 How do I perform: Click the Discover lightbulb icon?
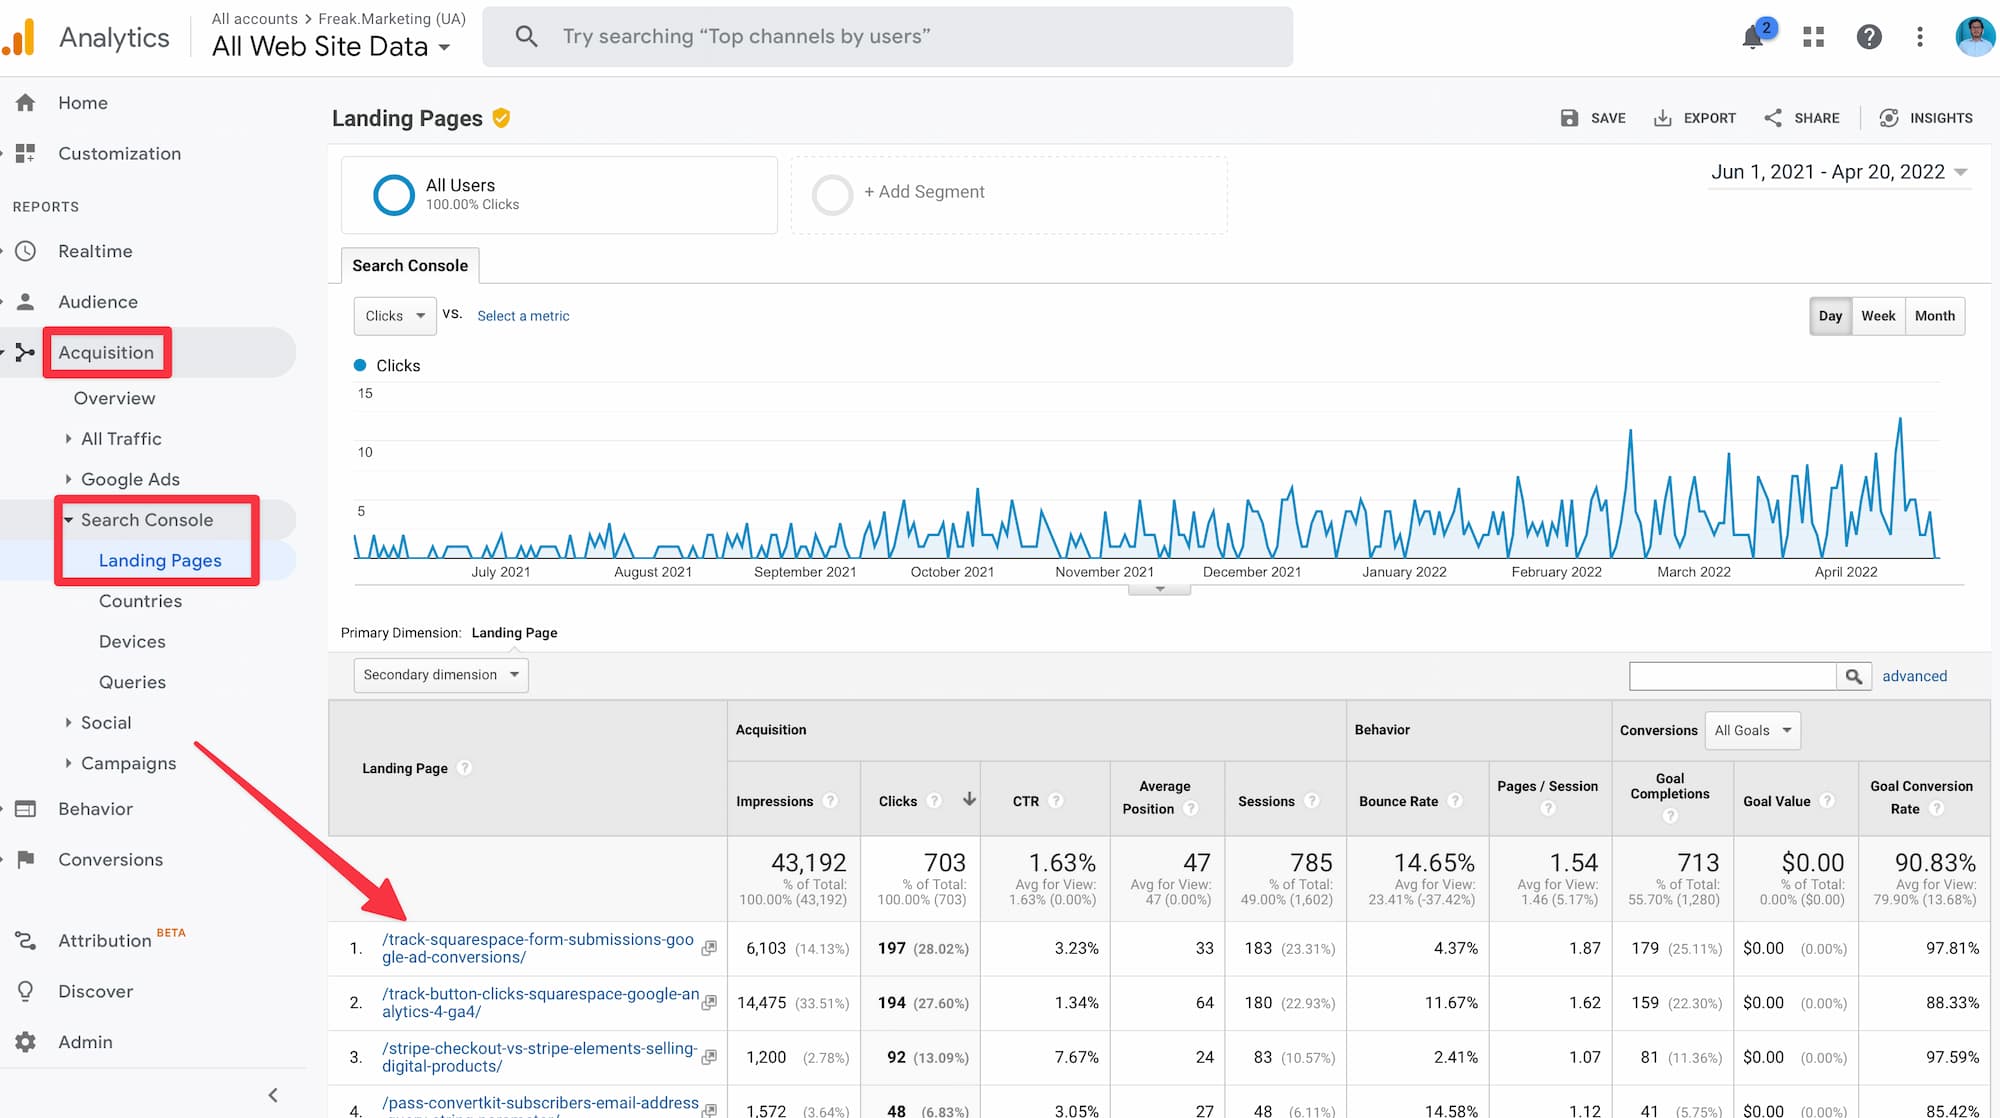[x=26, y=991]
